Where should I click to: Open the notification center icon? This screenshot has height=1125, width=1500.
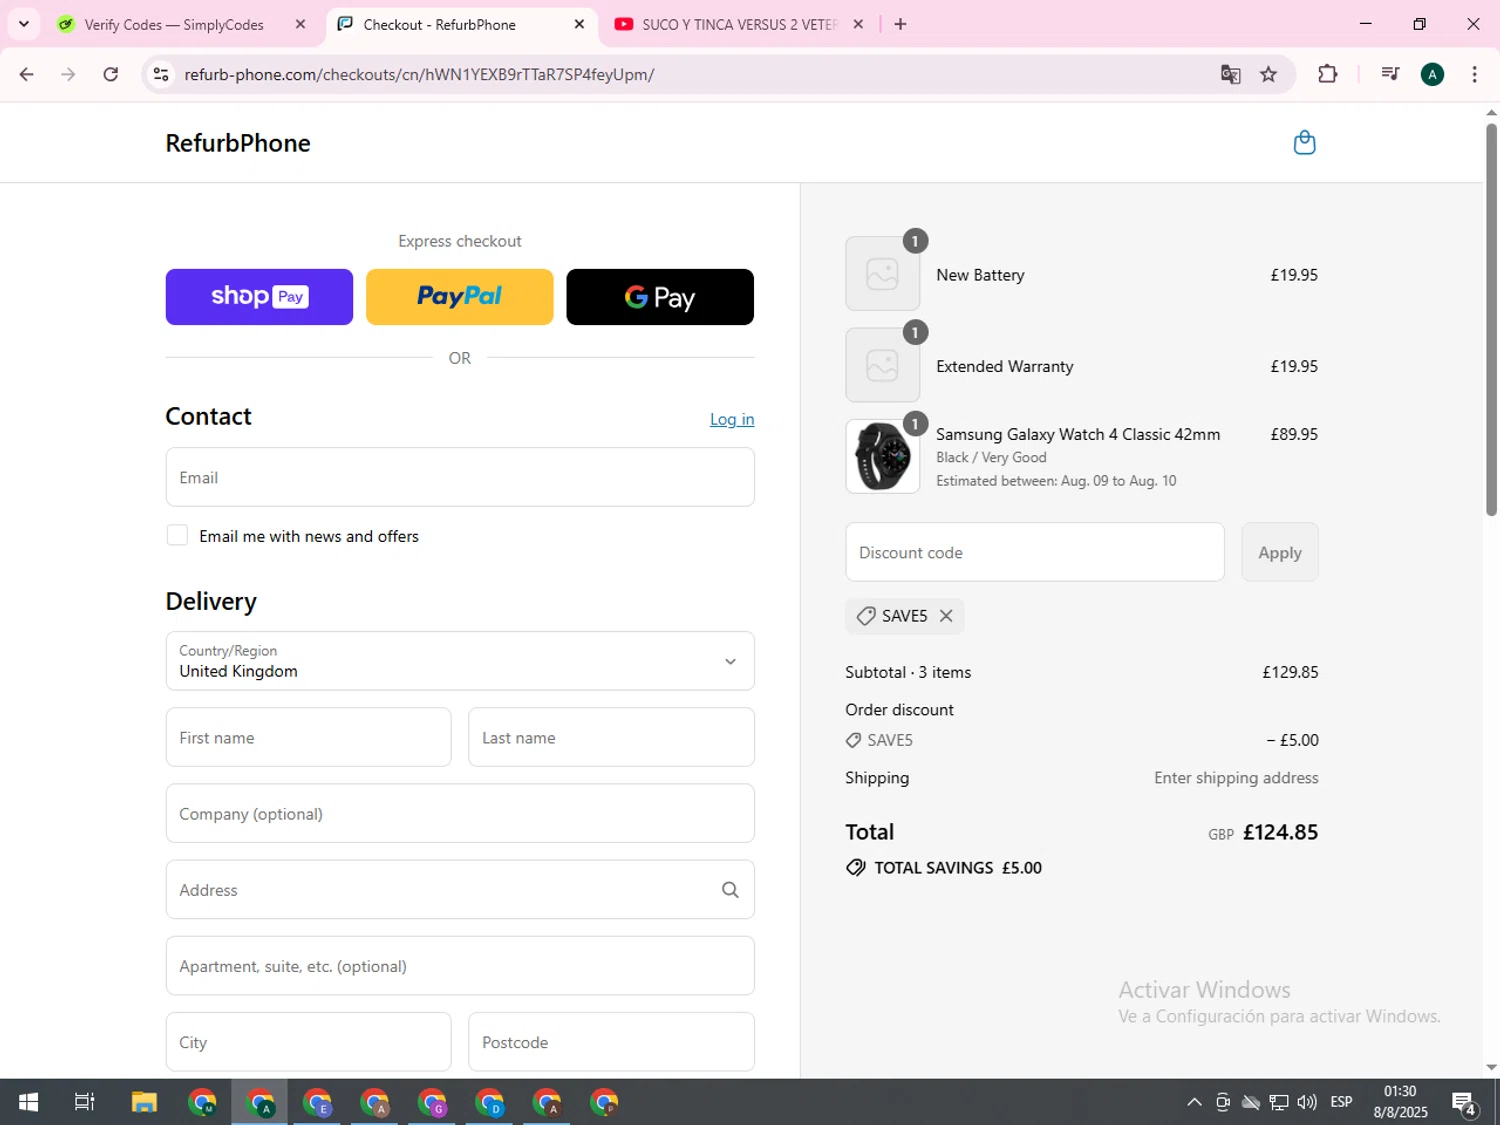[1465, 1102]
